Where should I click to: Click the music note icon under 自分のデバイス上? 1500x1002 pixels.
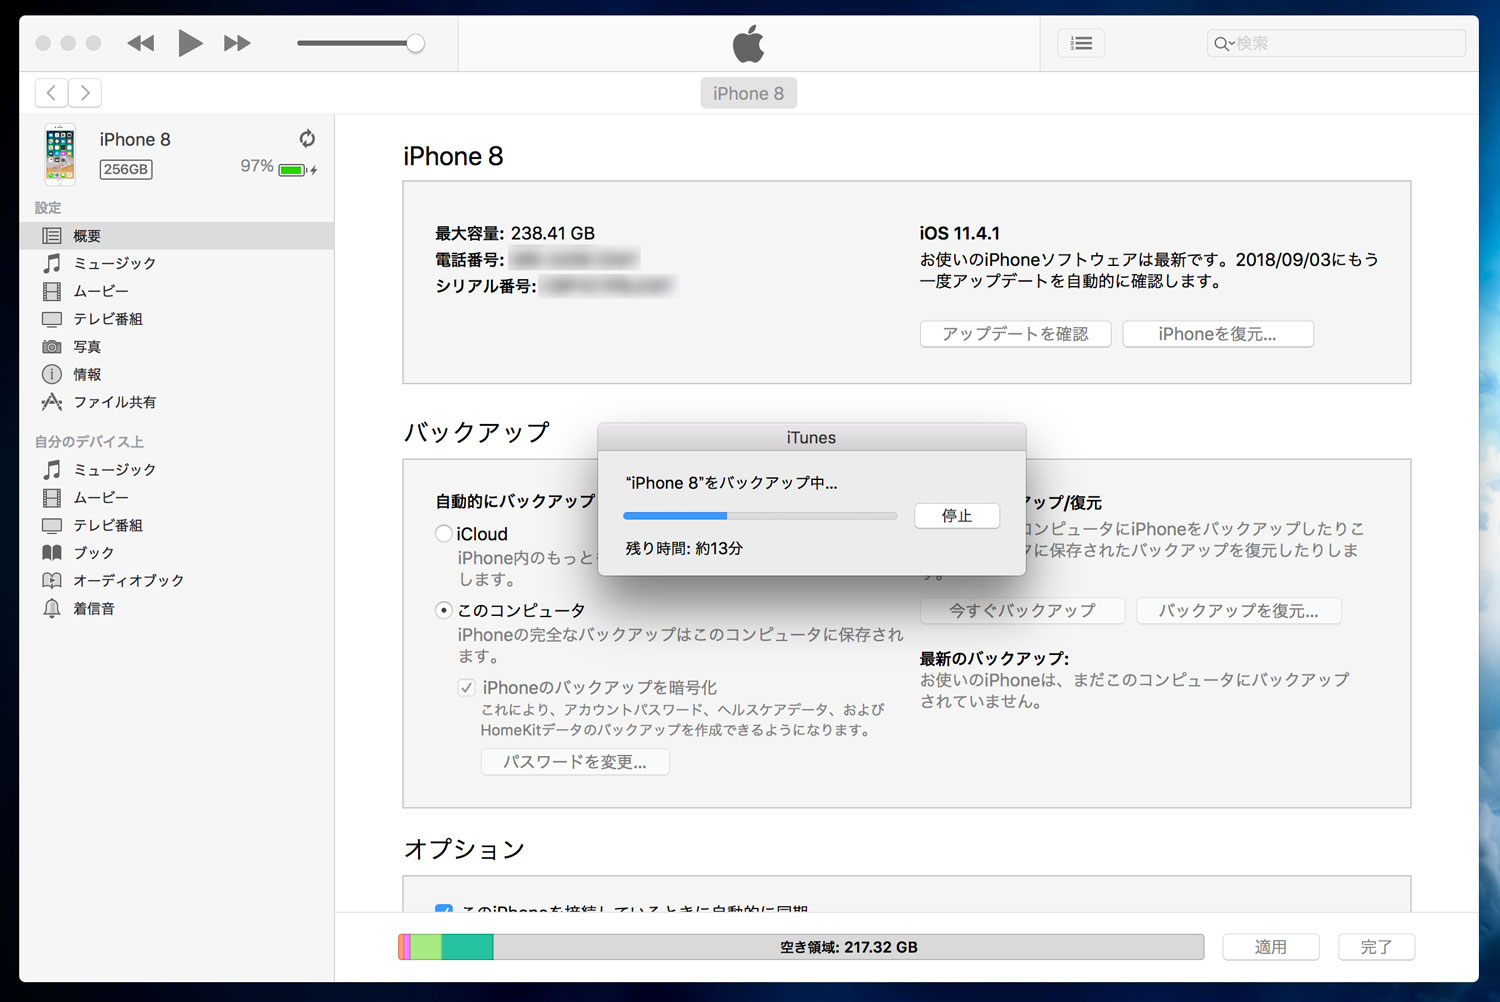(52, 469)
